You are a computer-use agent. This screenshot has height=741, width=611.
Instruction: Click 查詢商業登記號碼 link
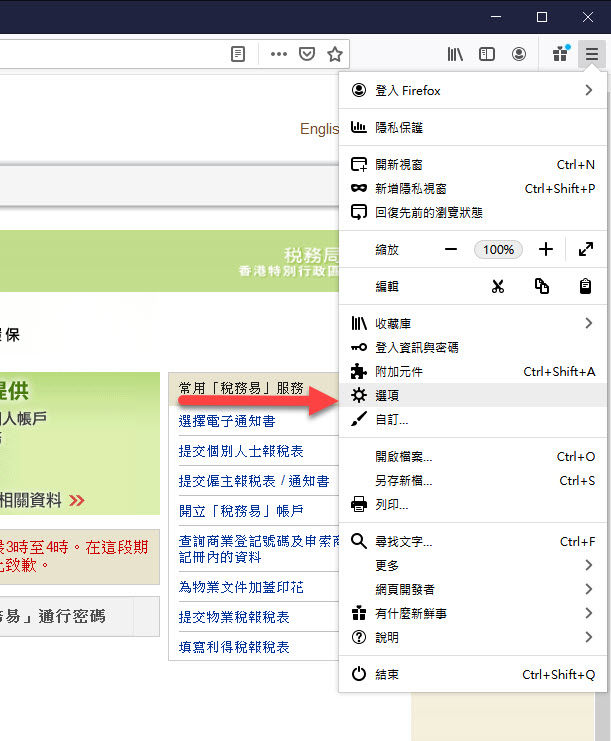[259, 549]
